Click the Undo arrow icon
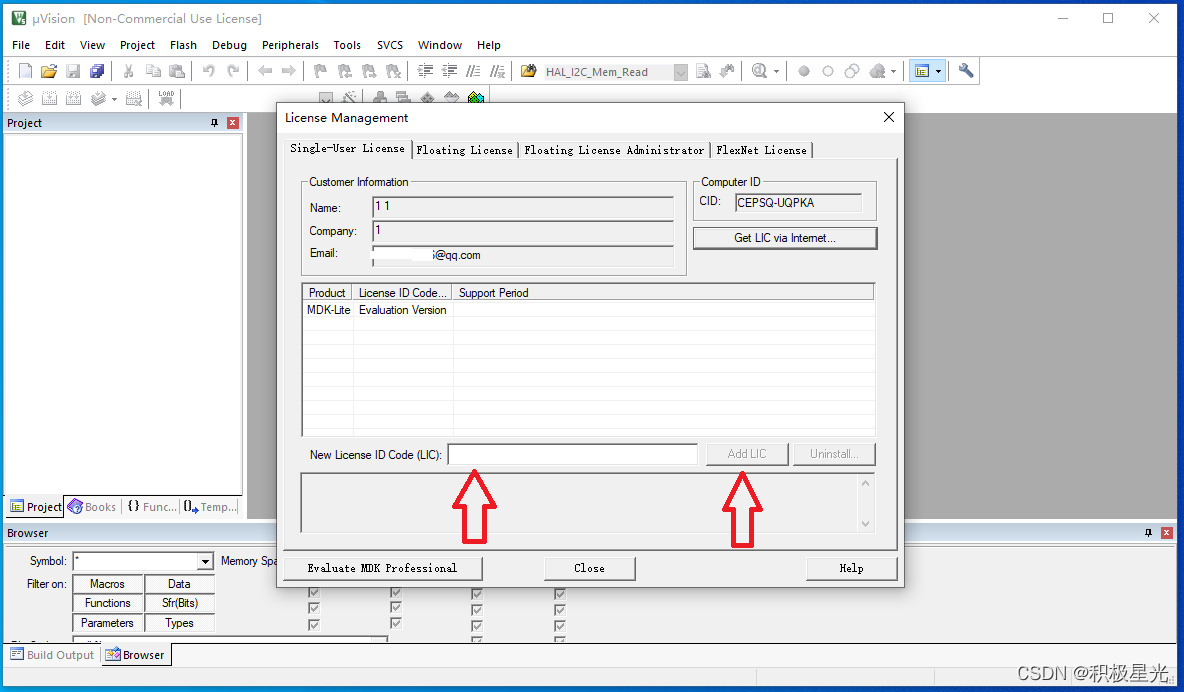Screen dimensions: 1184x692 coord(208,71)
